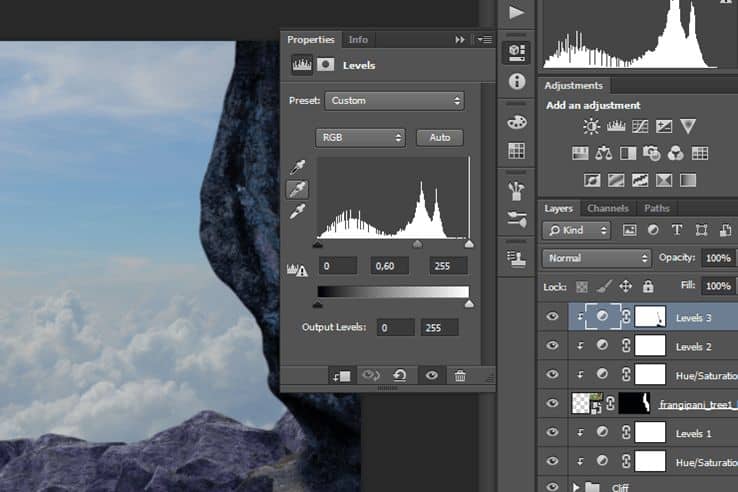
Task: Add a Color Balance adjustment
Action: pos(603,153)
